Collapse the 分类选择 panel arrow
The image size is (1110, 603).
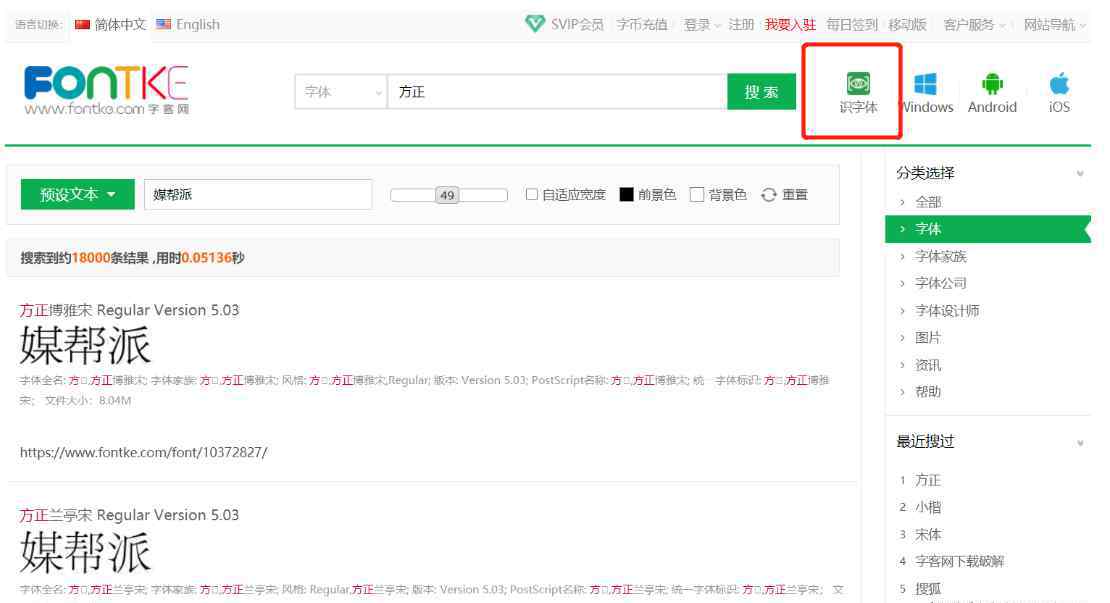(x=1080, y=173)
